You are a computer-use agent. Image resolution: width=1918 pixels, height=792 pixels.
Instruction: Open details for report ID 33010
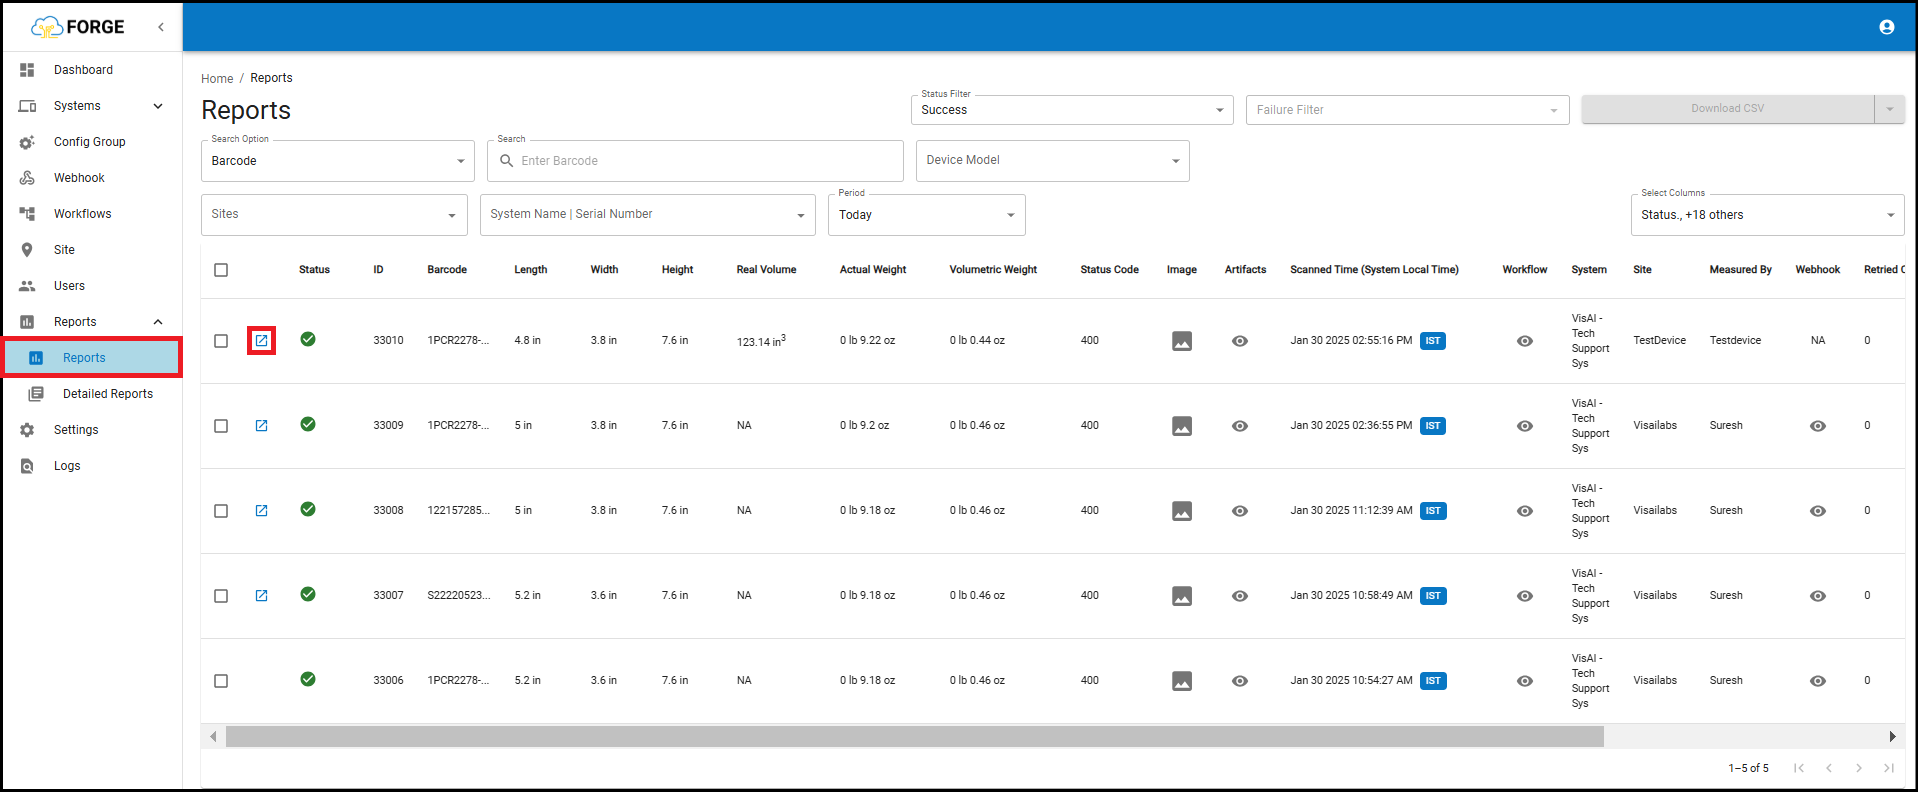point(261,341)
